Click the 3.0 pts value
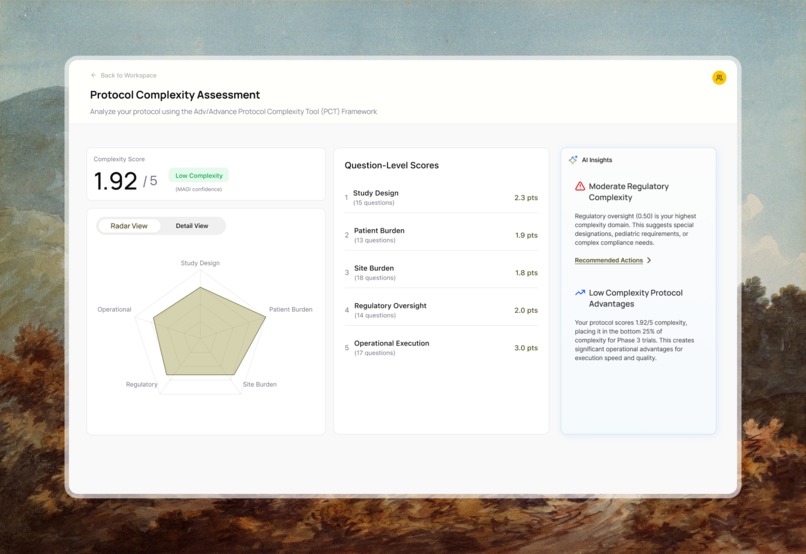The image size is (806, 554). [526, 348]
